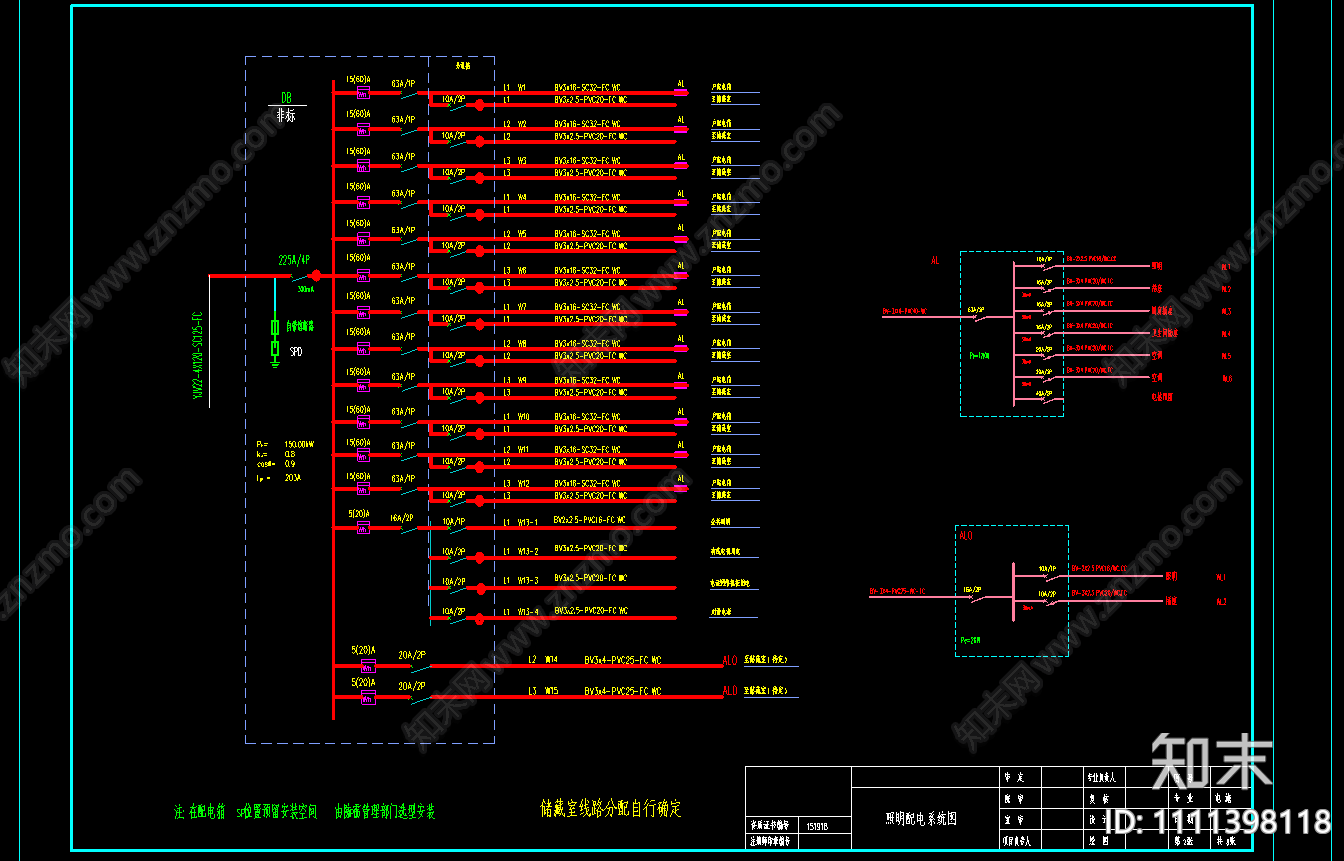This screenshot has width=1344, height=861.
Task: Select the 5(20)A meter rating on W15 row
Action: 364,682
